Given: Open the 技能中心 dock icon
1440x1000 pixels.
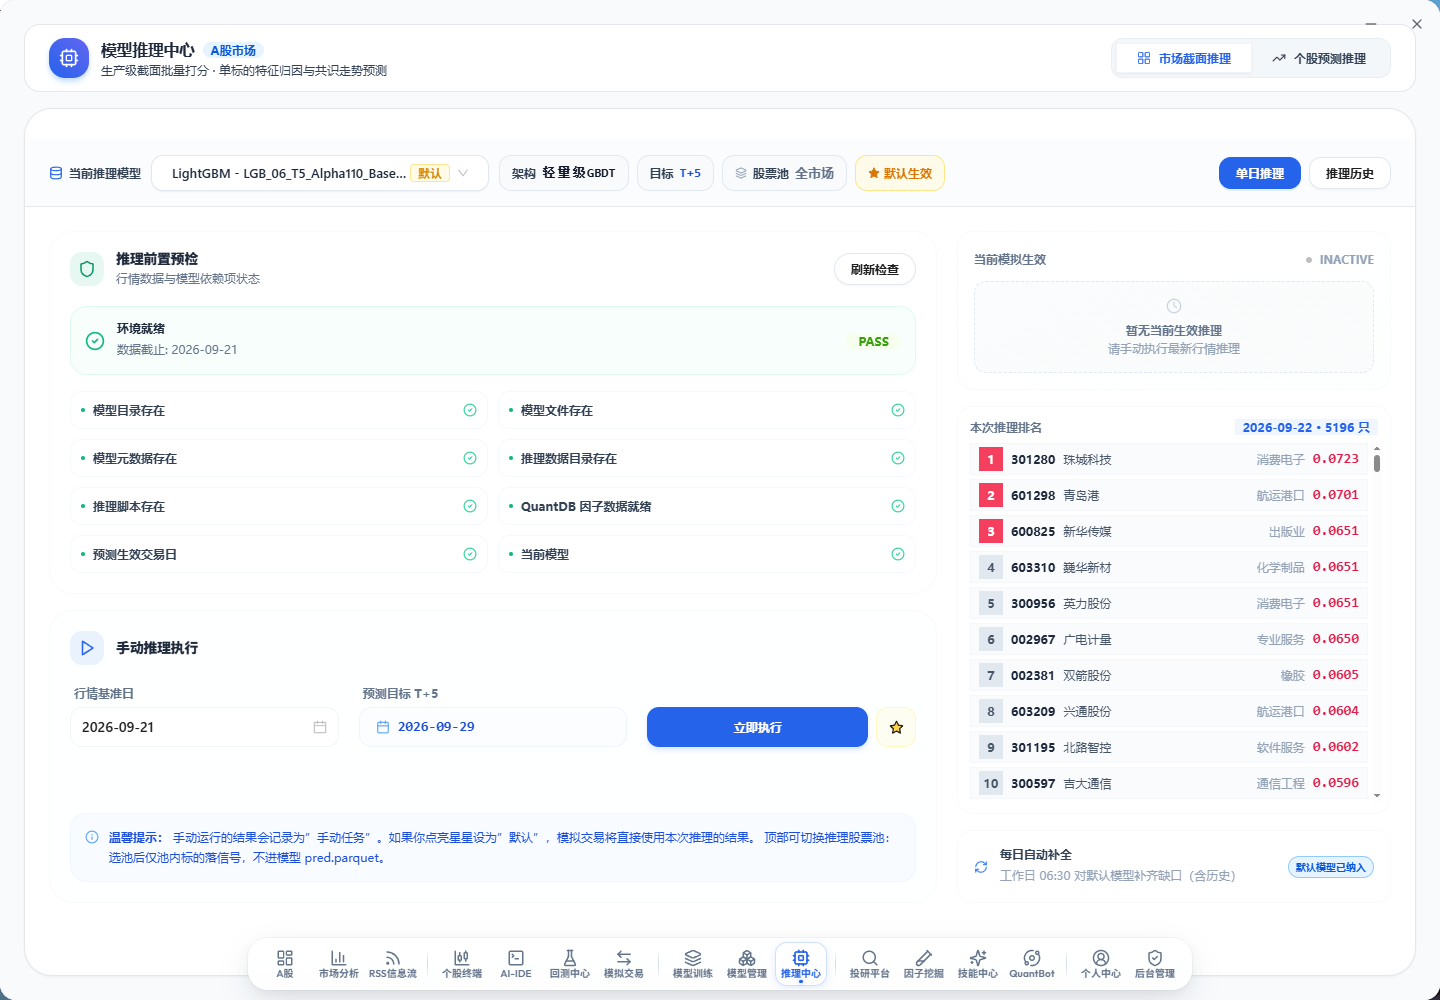Looking at the screenshot, I should point(978,964).
